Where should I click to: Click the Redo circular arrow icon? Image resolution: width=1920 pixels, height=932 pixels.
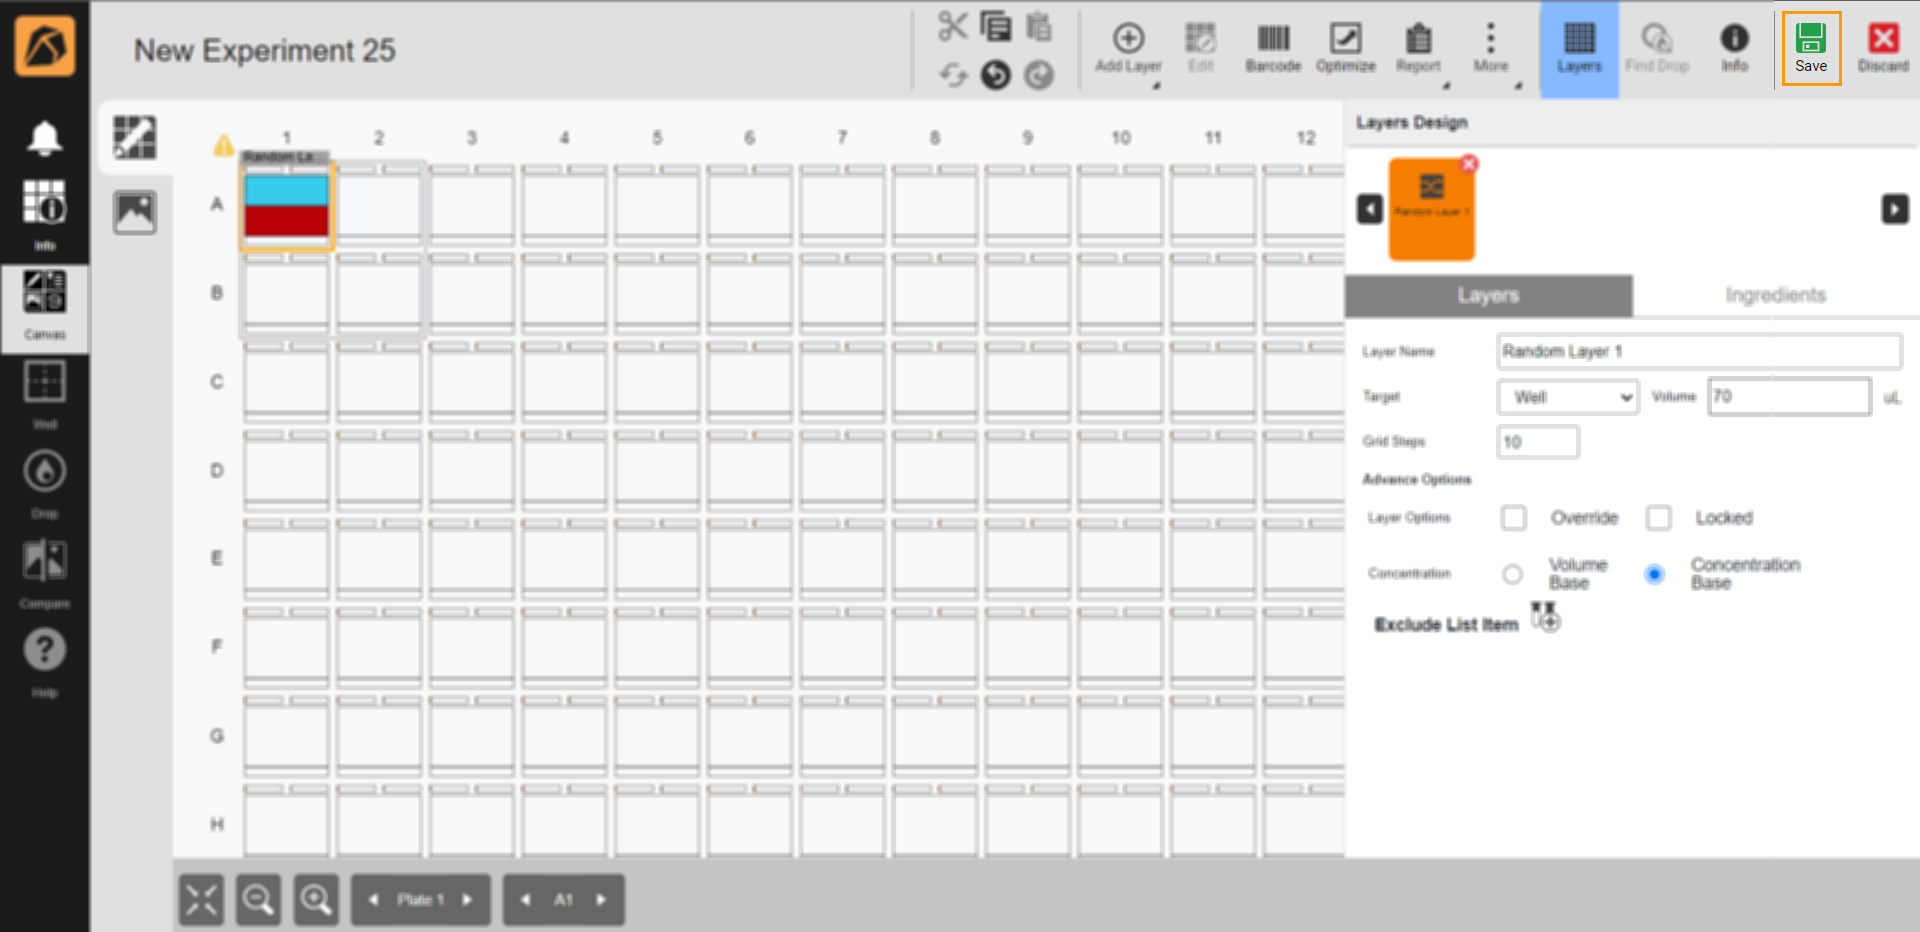point(1039,75)
